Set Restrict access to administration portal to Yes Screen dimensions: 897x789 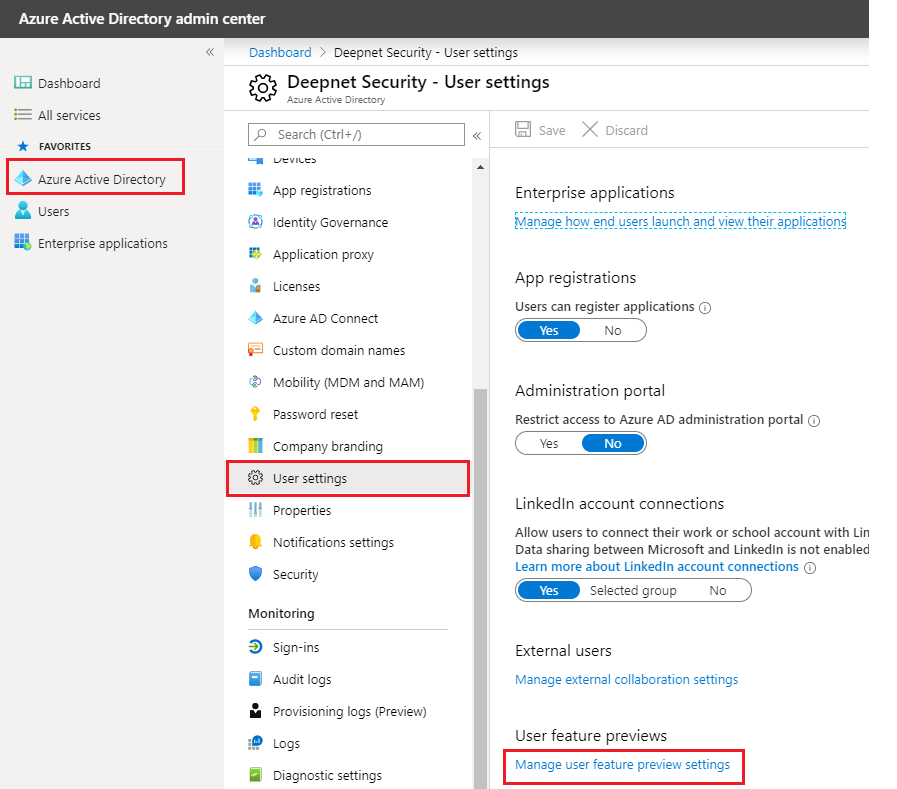(549, 443)
